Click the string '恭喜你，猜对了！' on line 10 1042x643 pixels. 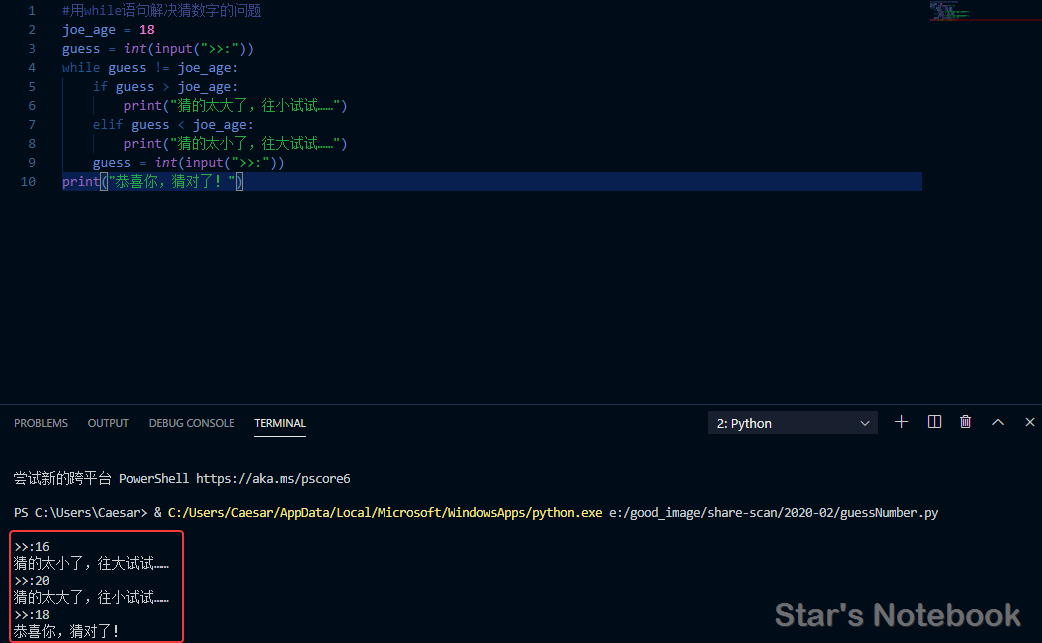click(171, 181)
